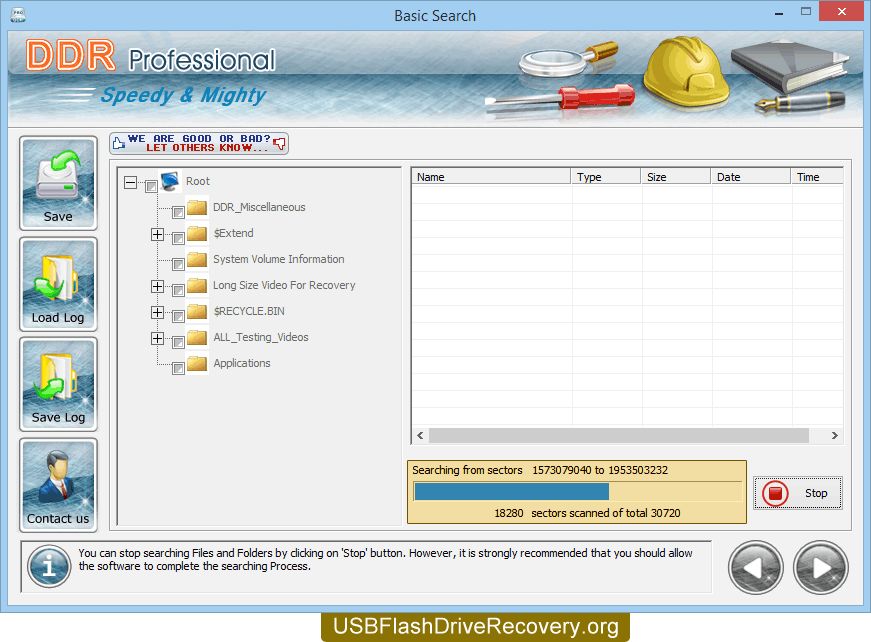Click the red Stop icon
The image size is (871, 642).
[775, 493]
